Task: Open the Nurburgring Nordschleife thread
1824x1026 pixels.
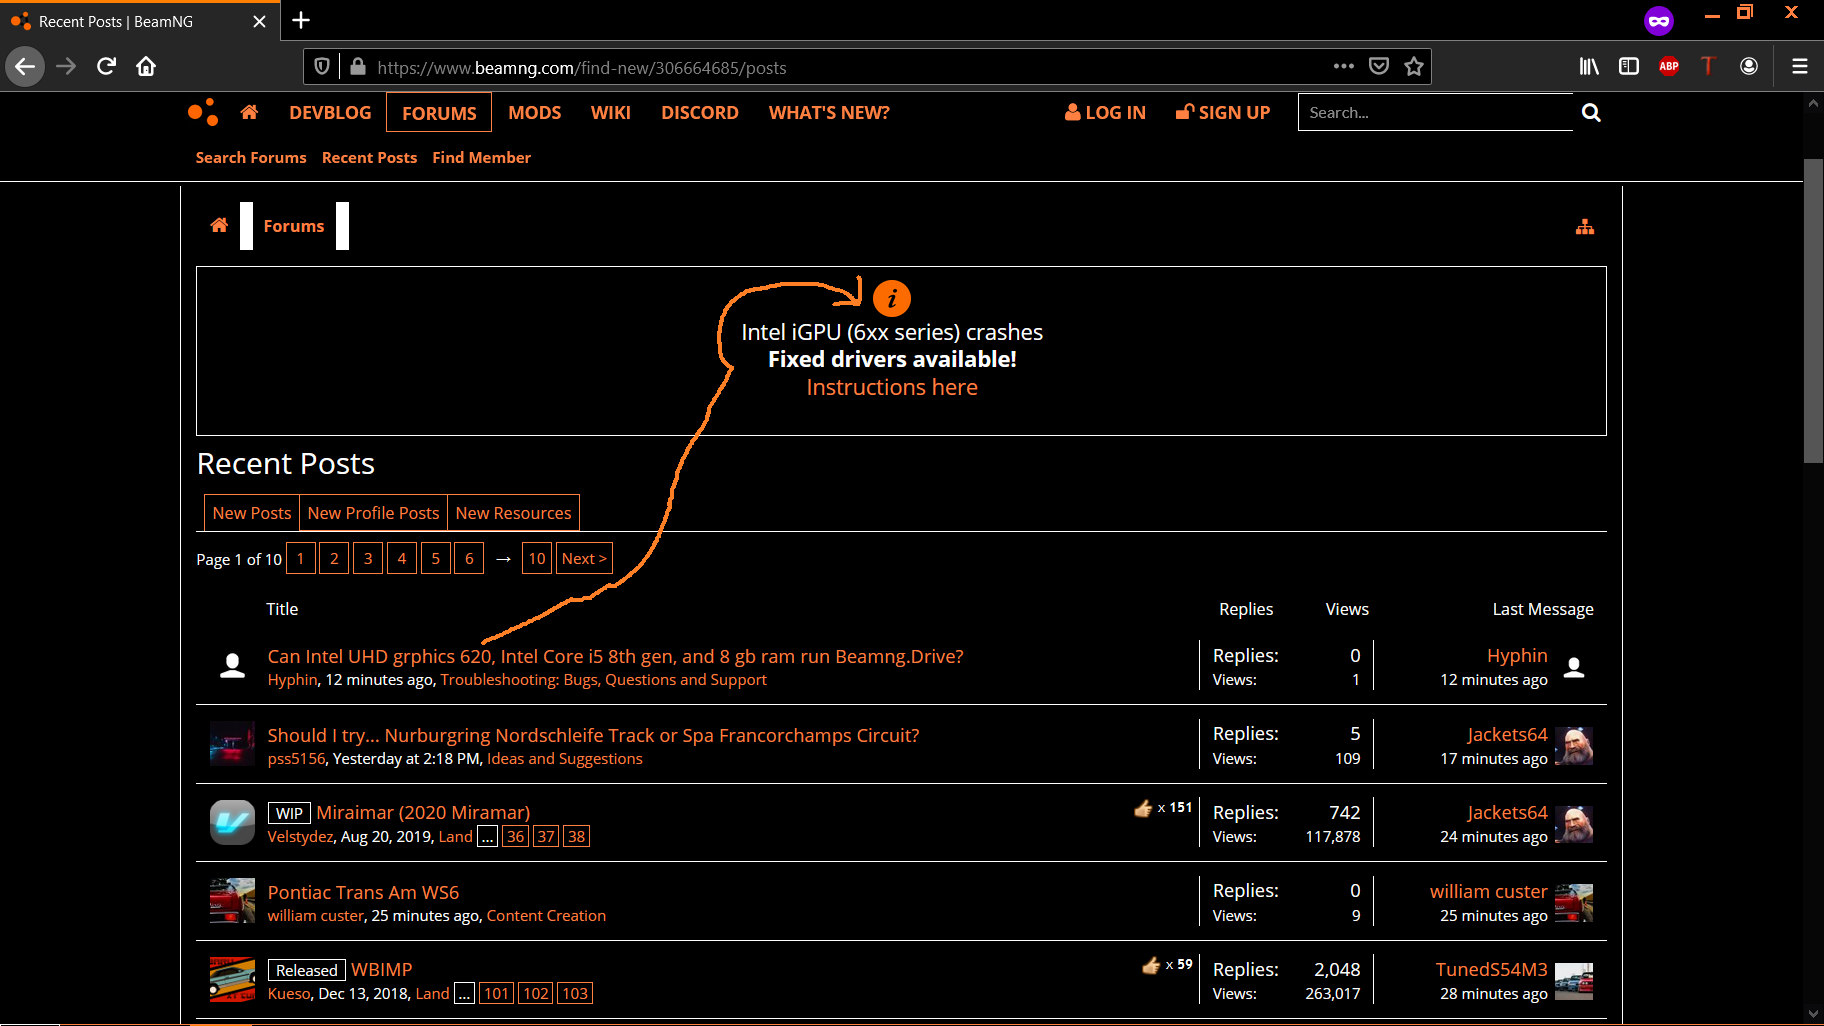Action: click(593, 735)
